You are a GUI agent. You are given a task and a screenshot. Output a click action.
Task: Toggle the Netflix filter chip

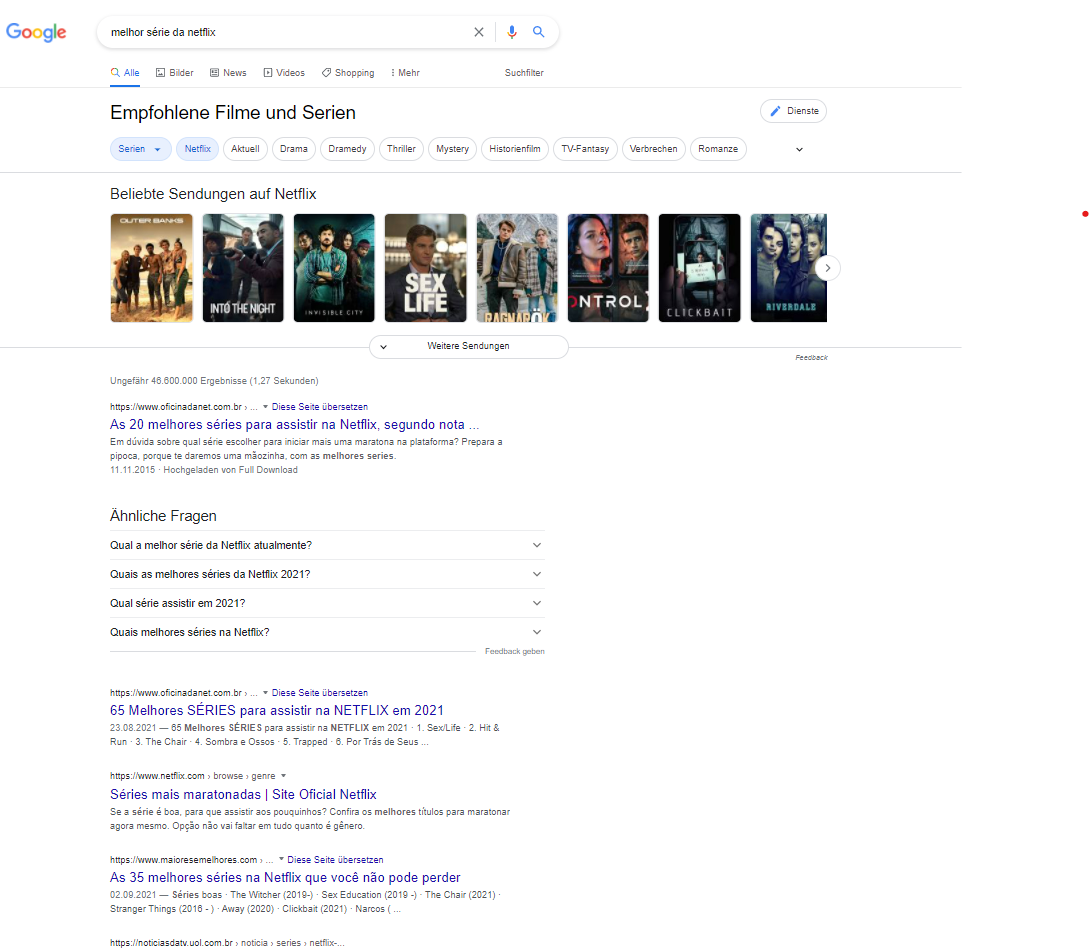(x=197, y=149)
